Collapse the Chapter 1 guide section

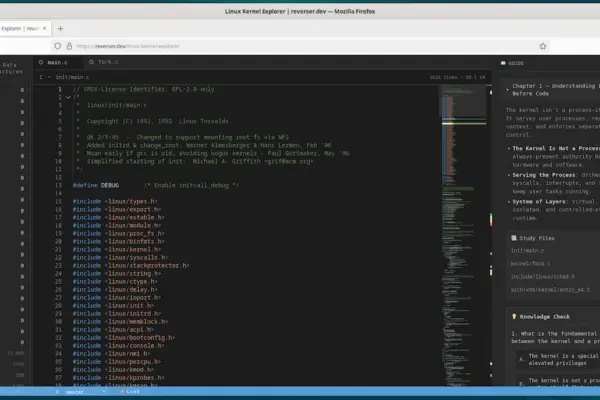pyautogui.click(x=507, y=90)
